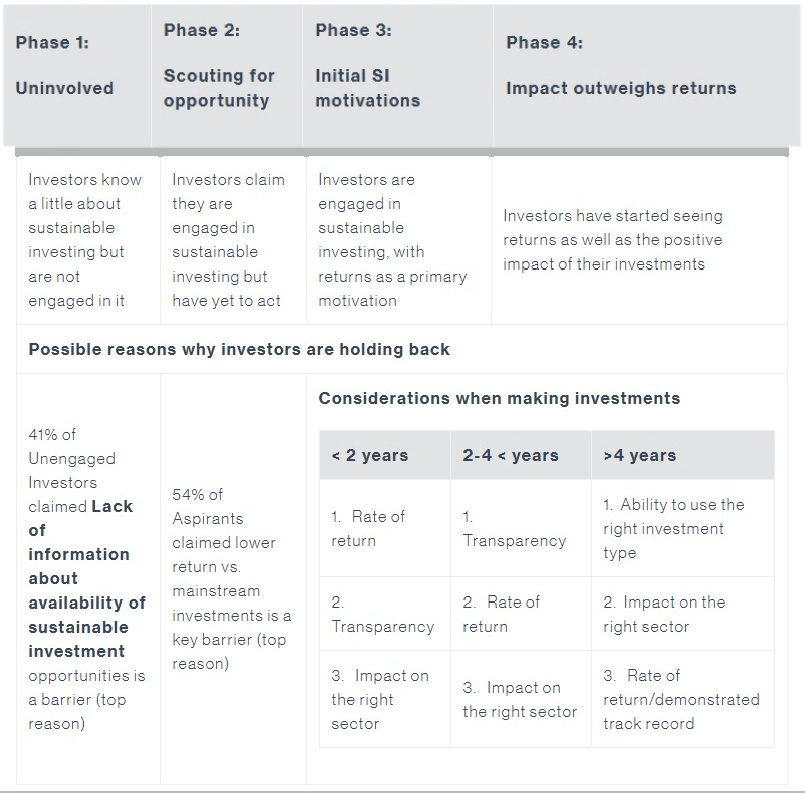Image resolution: width=805 pixels, height=793 pixels.
Task: Select "1. Transparency" in the 2-4 years column
Action: [514, 529]
